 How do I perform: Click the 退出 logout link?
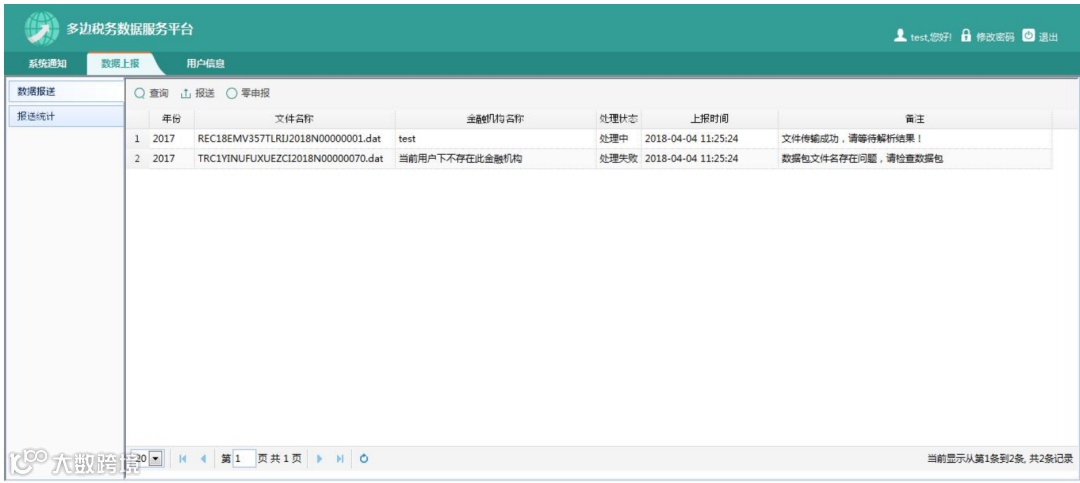coord(1048,37)
